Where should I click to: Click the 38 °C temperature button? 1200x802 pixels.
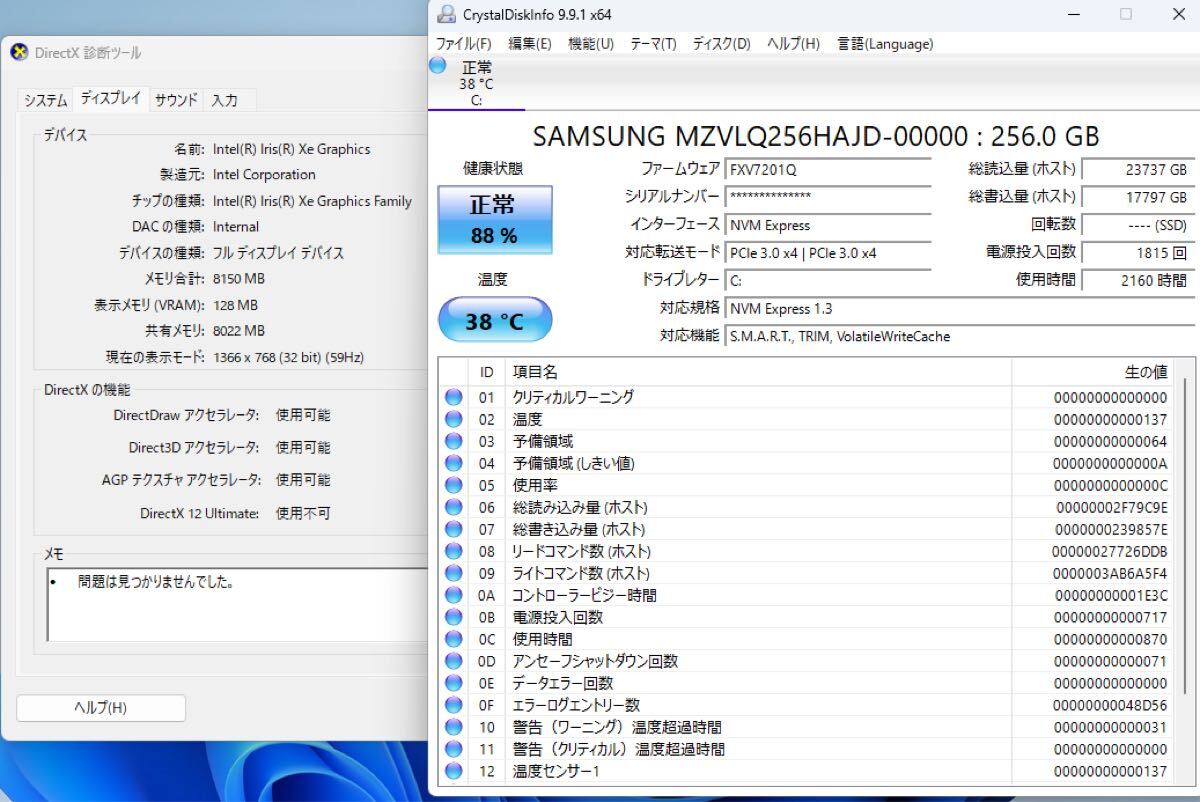click(494, 321)
